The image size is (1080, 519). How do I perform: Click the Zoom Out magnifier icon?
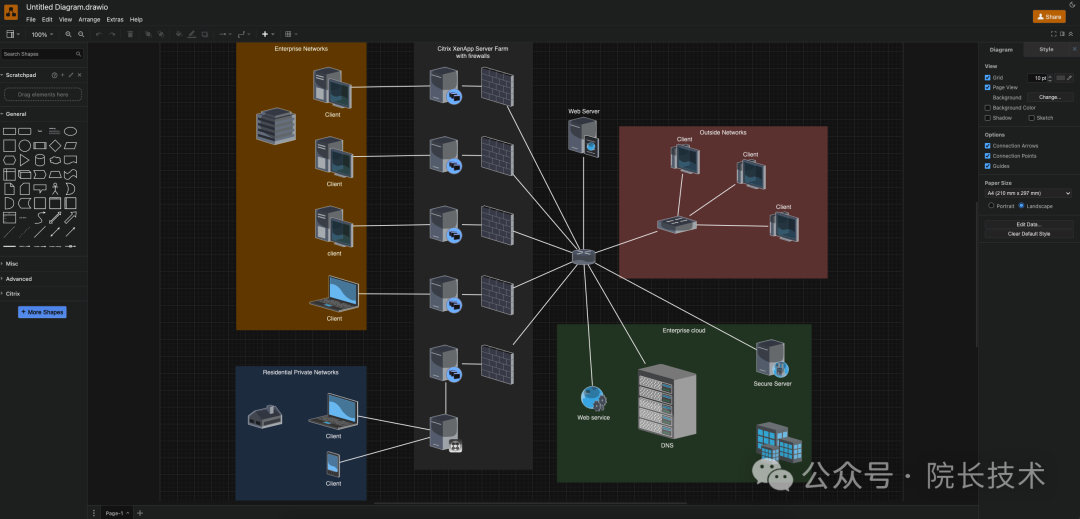[81, 34]
